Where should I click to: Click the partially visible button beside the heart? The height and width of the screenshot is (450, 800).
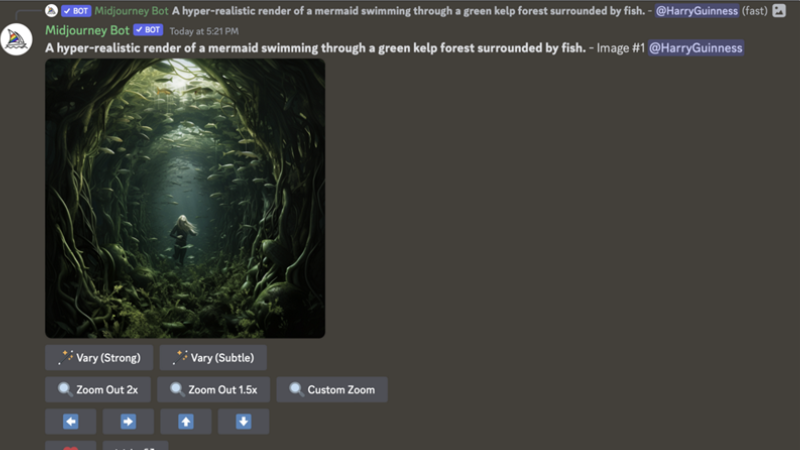(136, 446)
